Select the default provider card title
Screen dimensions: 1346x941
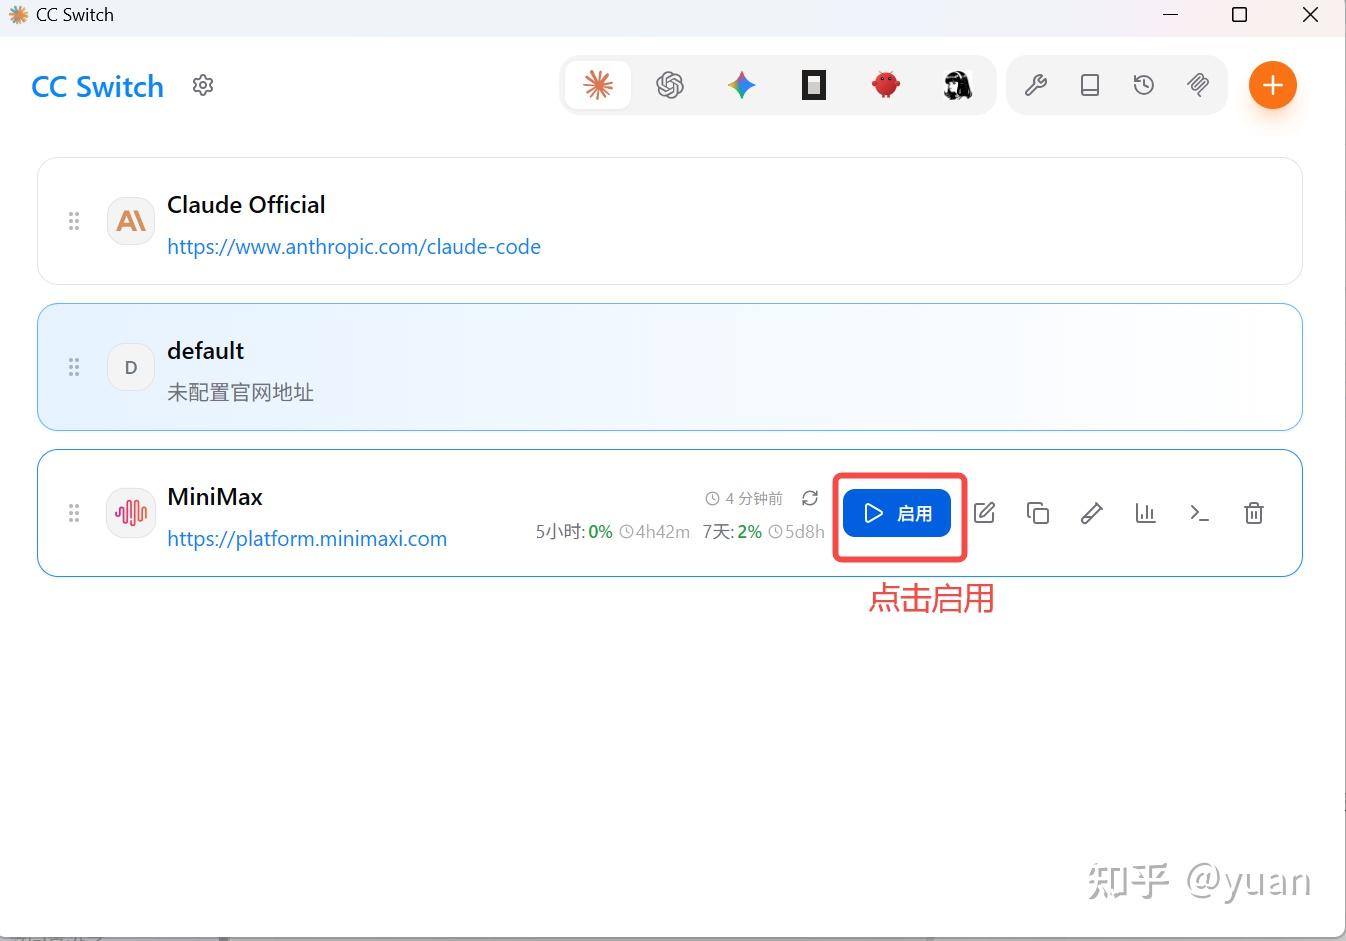coord(206,351)
